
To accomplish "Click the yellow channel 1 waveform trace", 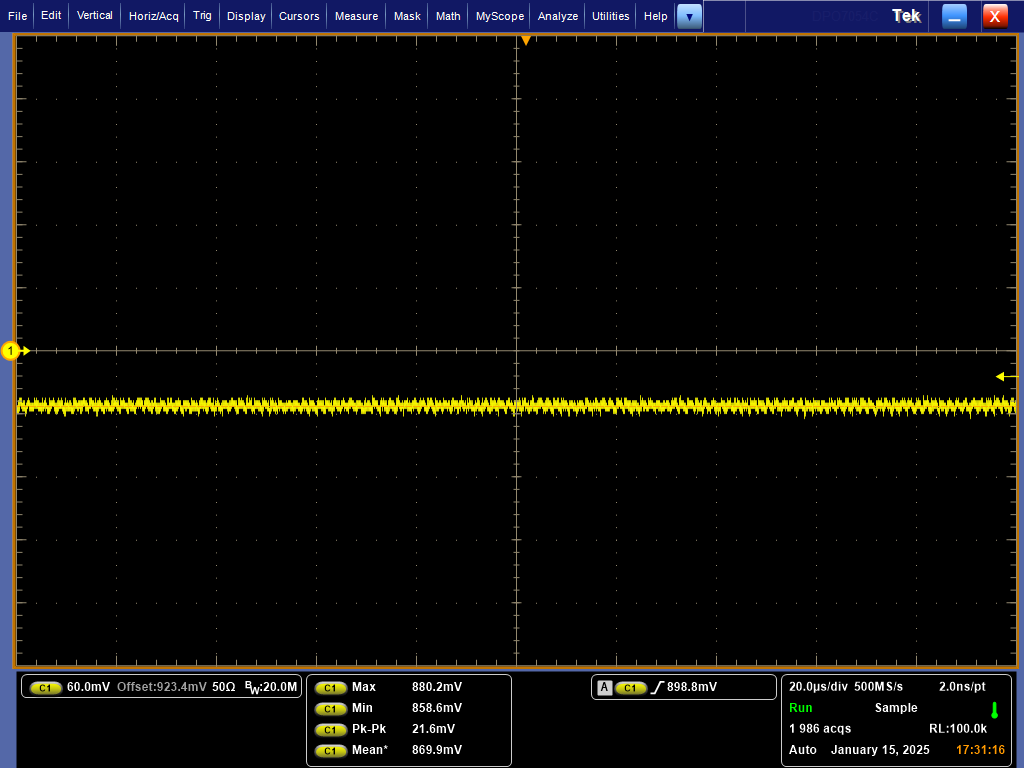I will pos(516,406).
